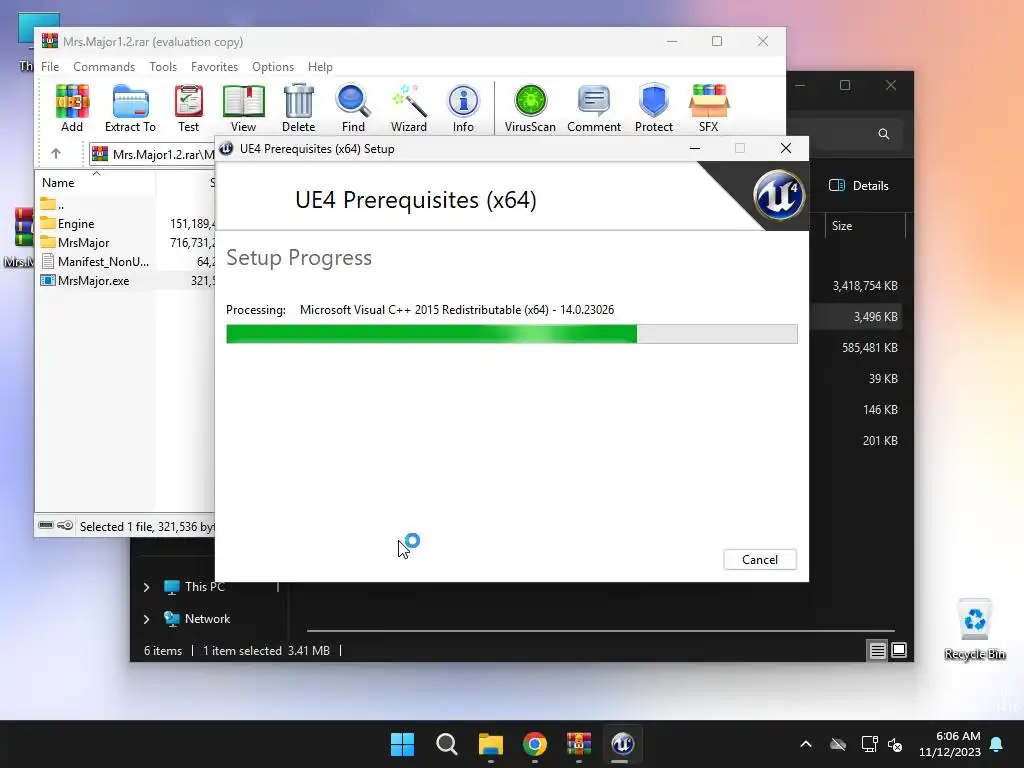
Task: Open taskbar Search
Action: click(447, 744)
